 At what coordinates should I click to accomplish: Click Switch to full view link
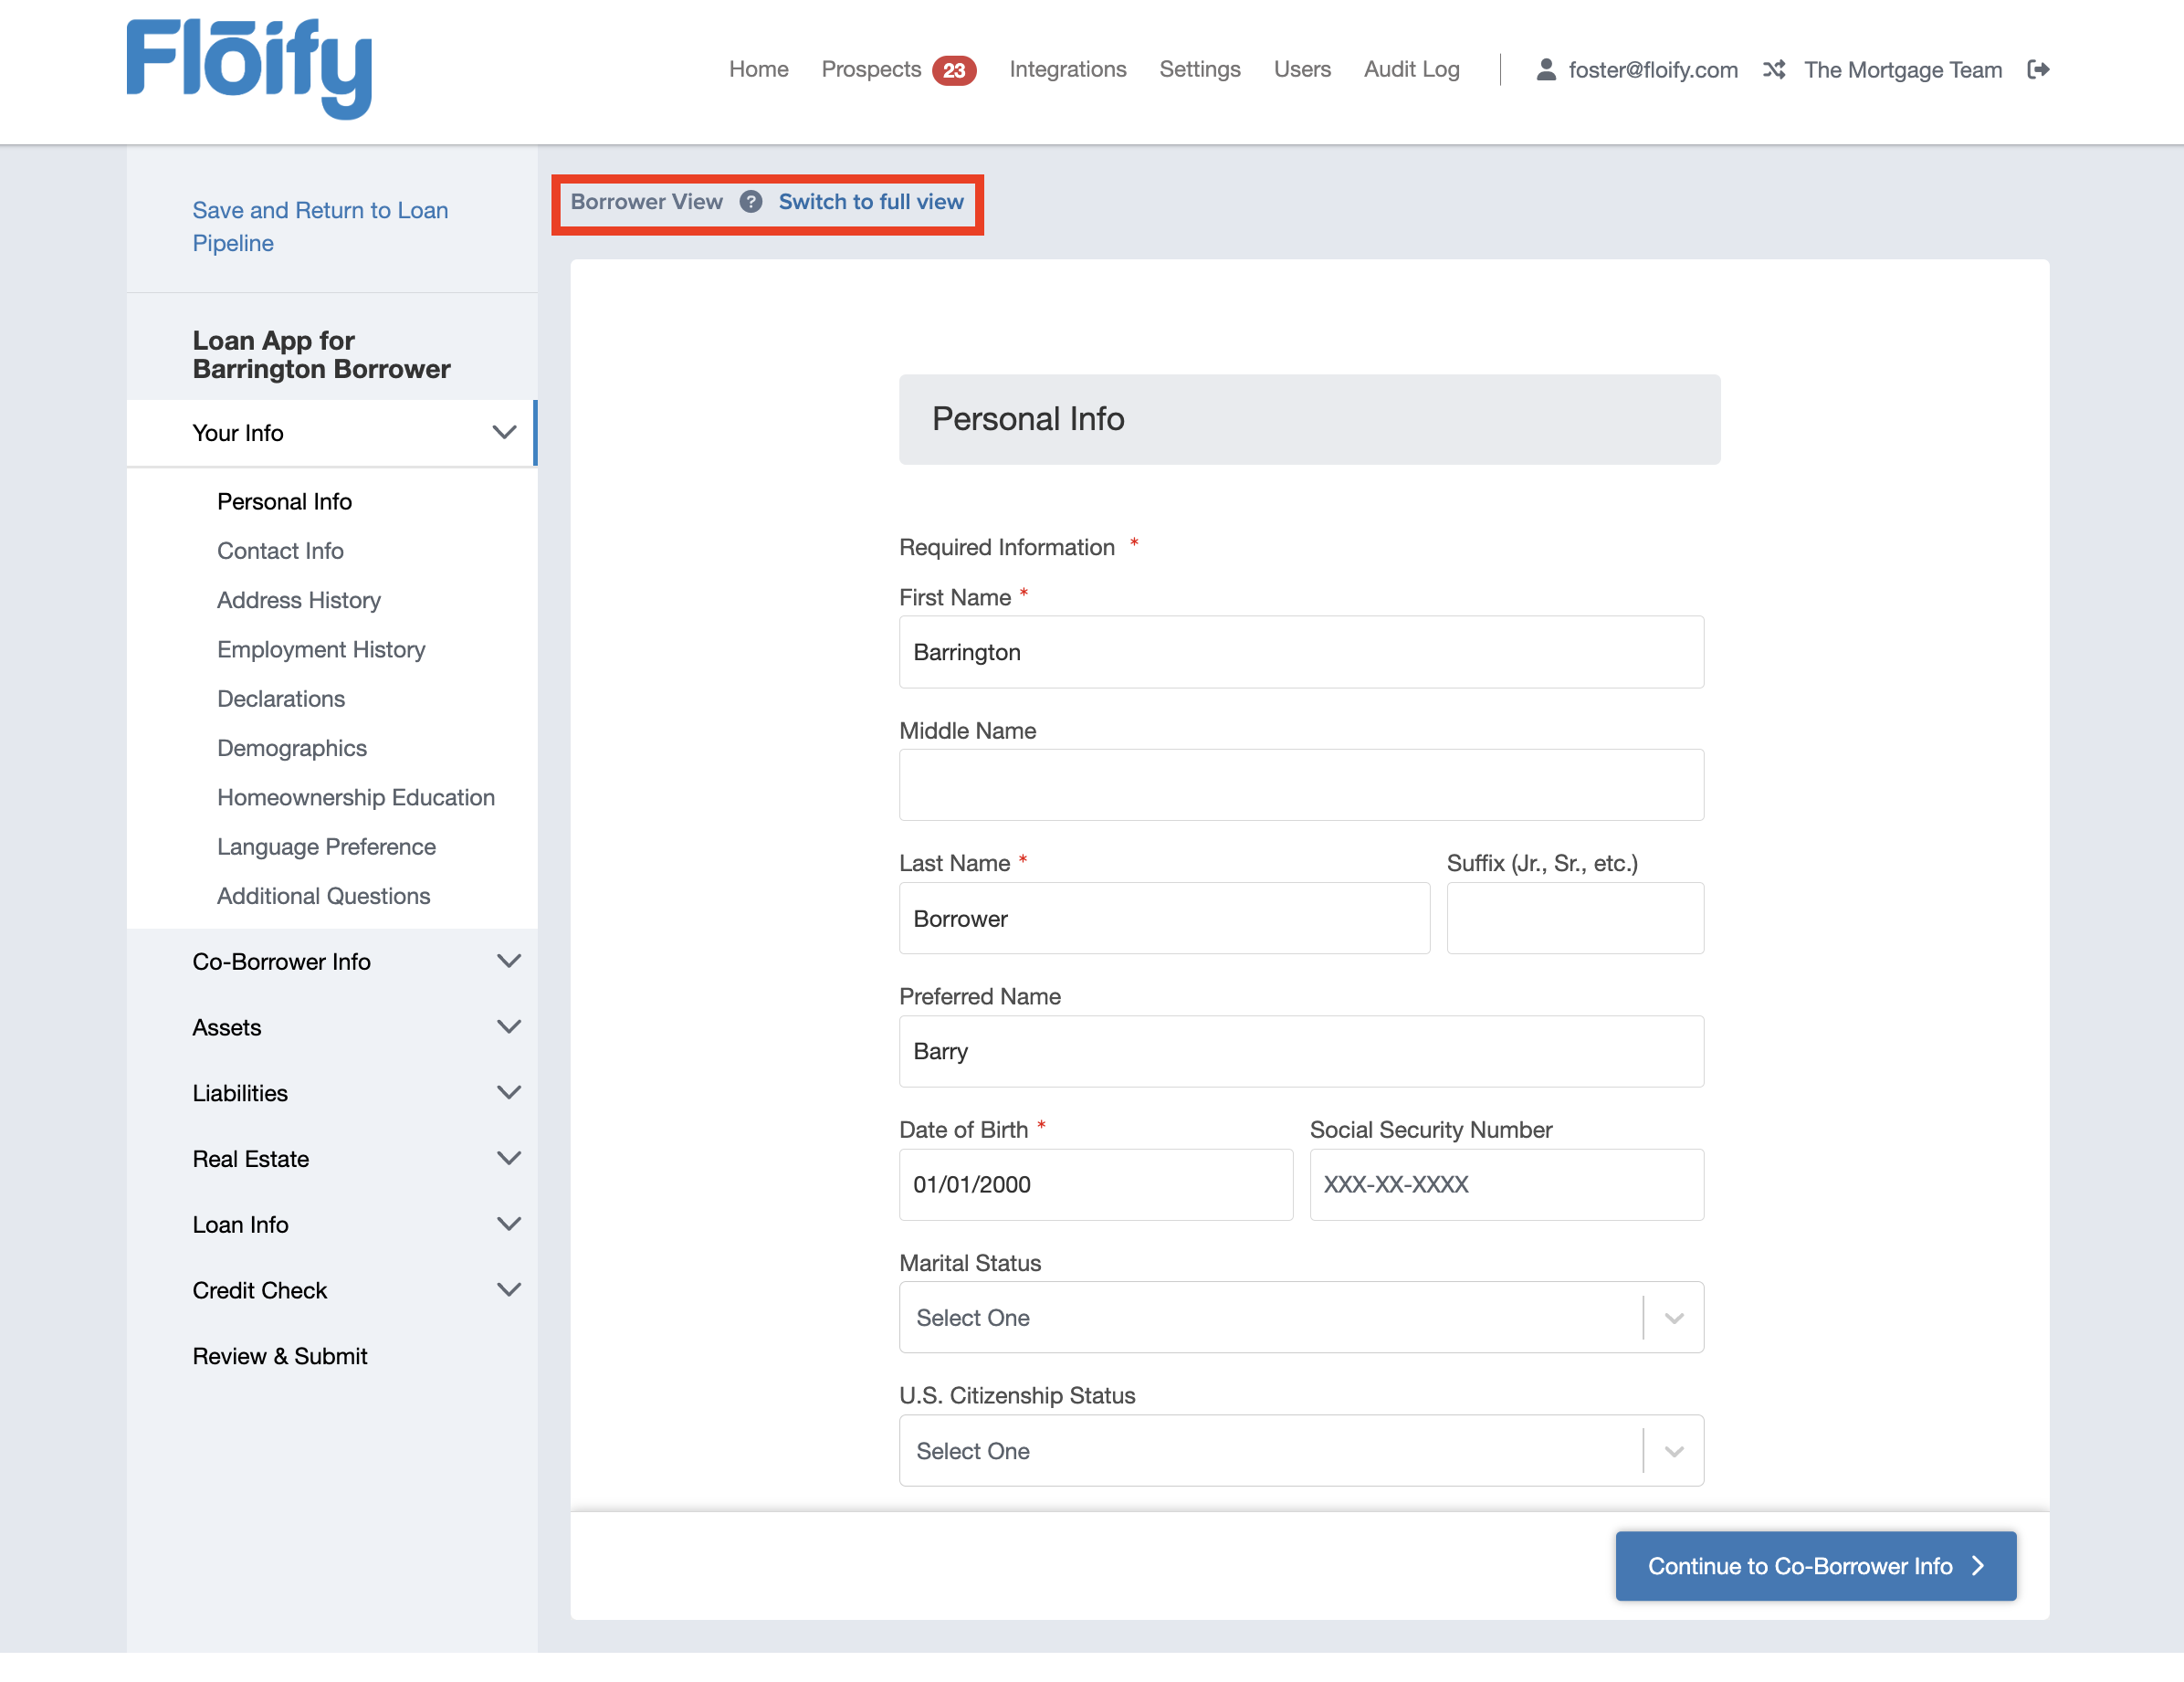coord(870,202)
